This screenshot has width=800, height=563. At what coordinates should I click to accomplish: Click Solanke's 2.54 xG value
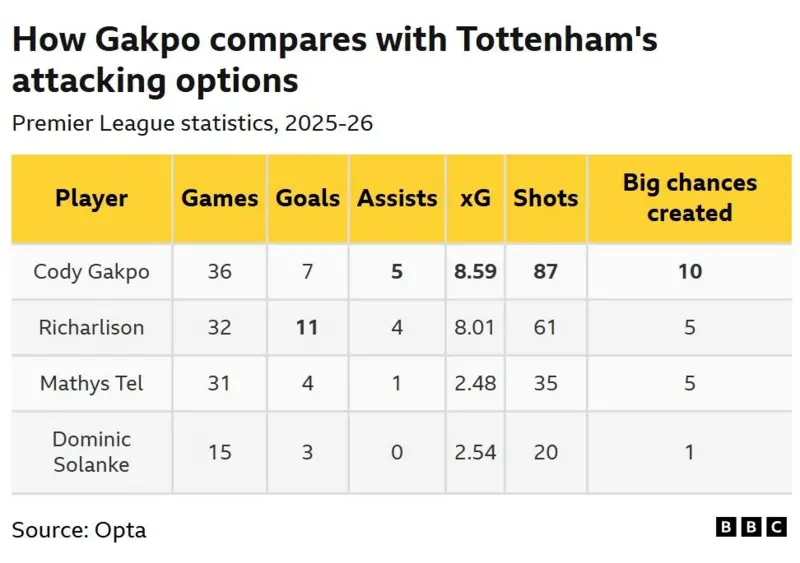click(475, 452)
